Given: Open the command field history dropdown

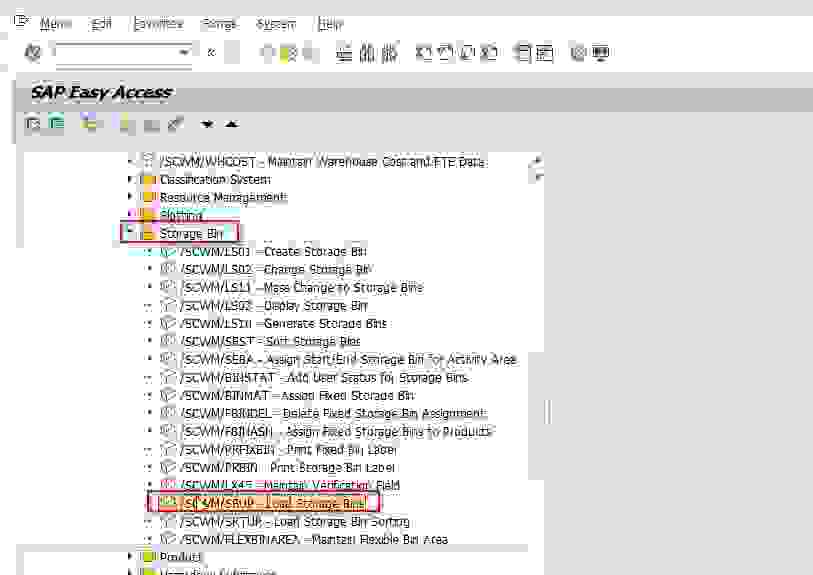Looking at the screenshot, I should 184,52.
